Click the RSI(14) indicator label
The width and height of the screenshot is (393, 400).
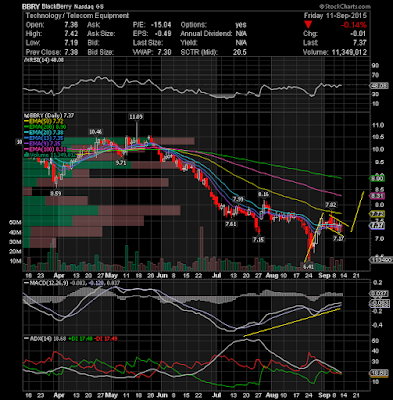(43, 60)
